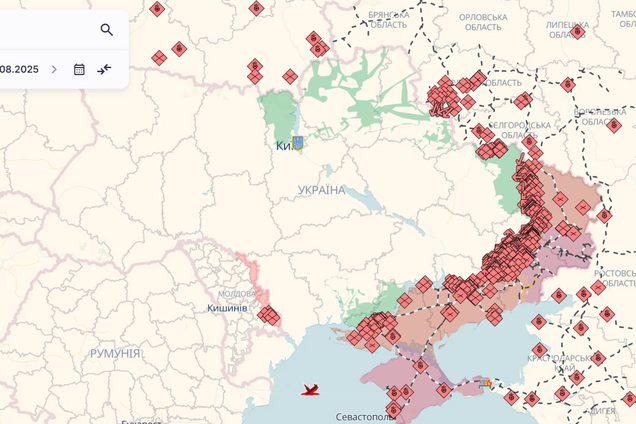The height and width of the screenshot is (424, 636).
Task: Click the Брянська область label
Action: [388, 20]
